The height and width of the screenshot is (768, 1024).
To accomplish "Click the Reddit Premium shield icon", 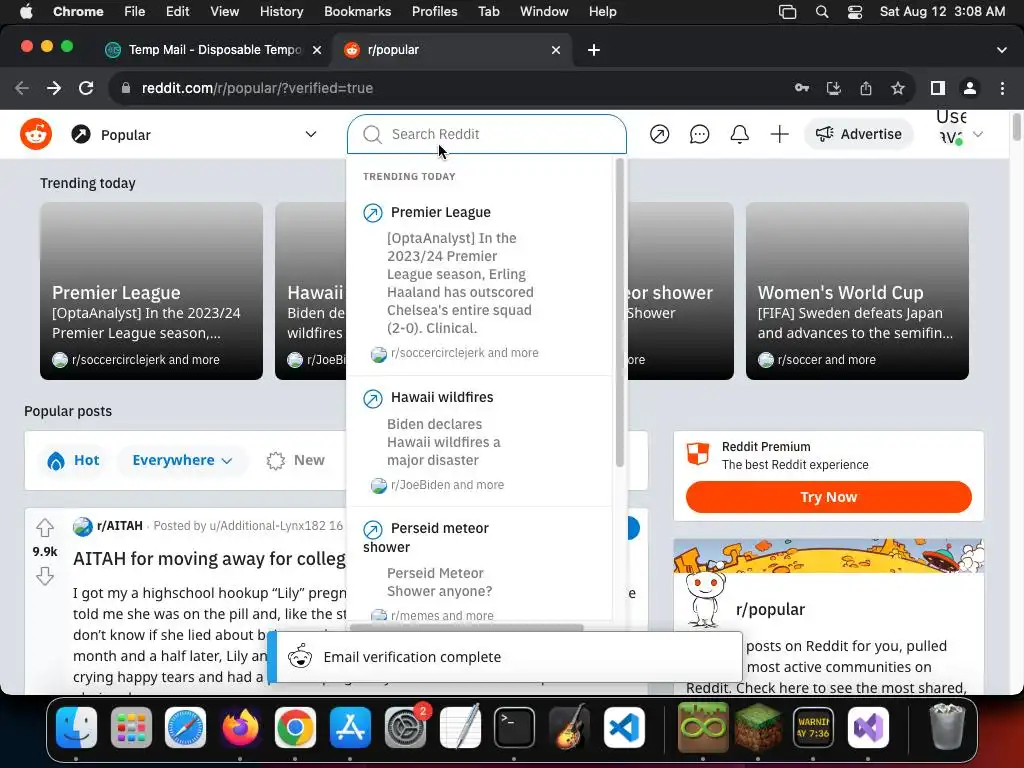I will (698, 453).
